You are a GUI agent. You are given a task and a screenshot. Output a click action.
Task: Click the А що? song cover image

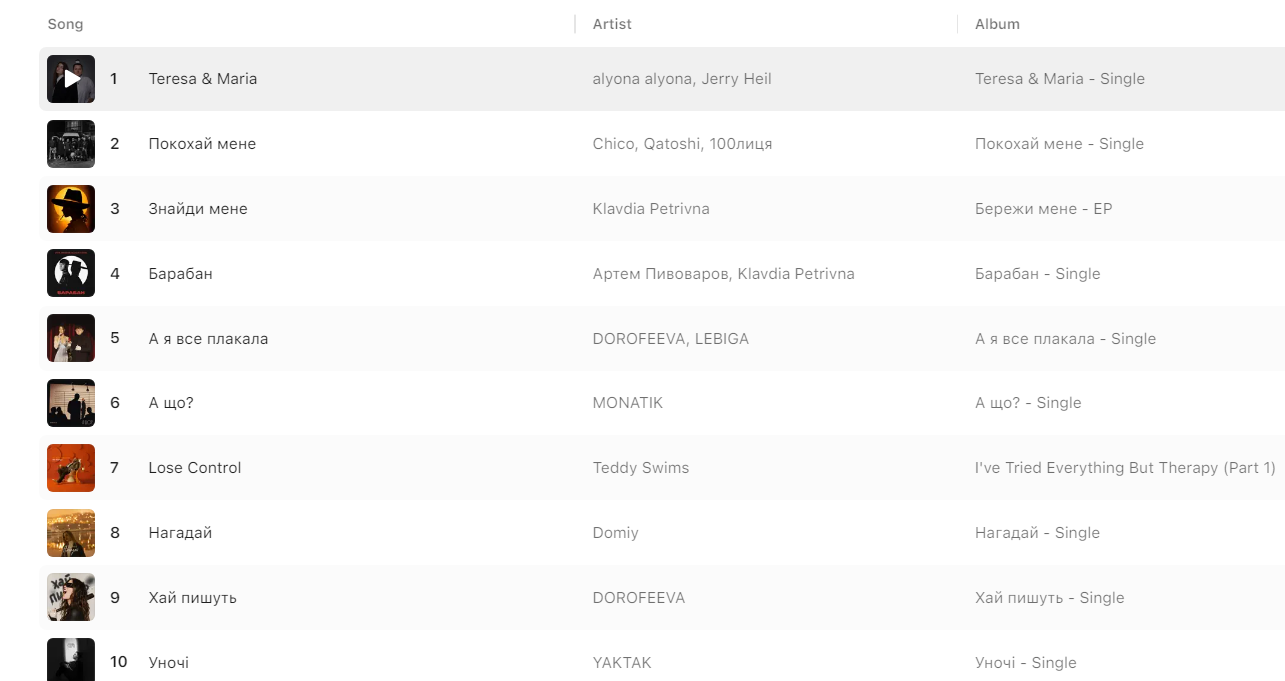tap(71, 403)
